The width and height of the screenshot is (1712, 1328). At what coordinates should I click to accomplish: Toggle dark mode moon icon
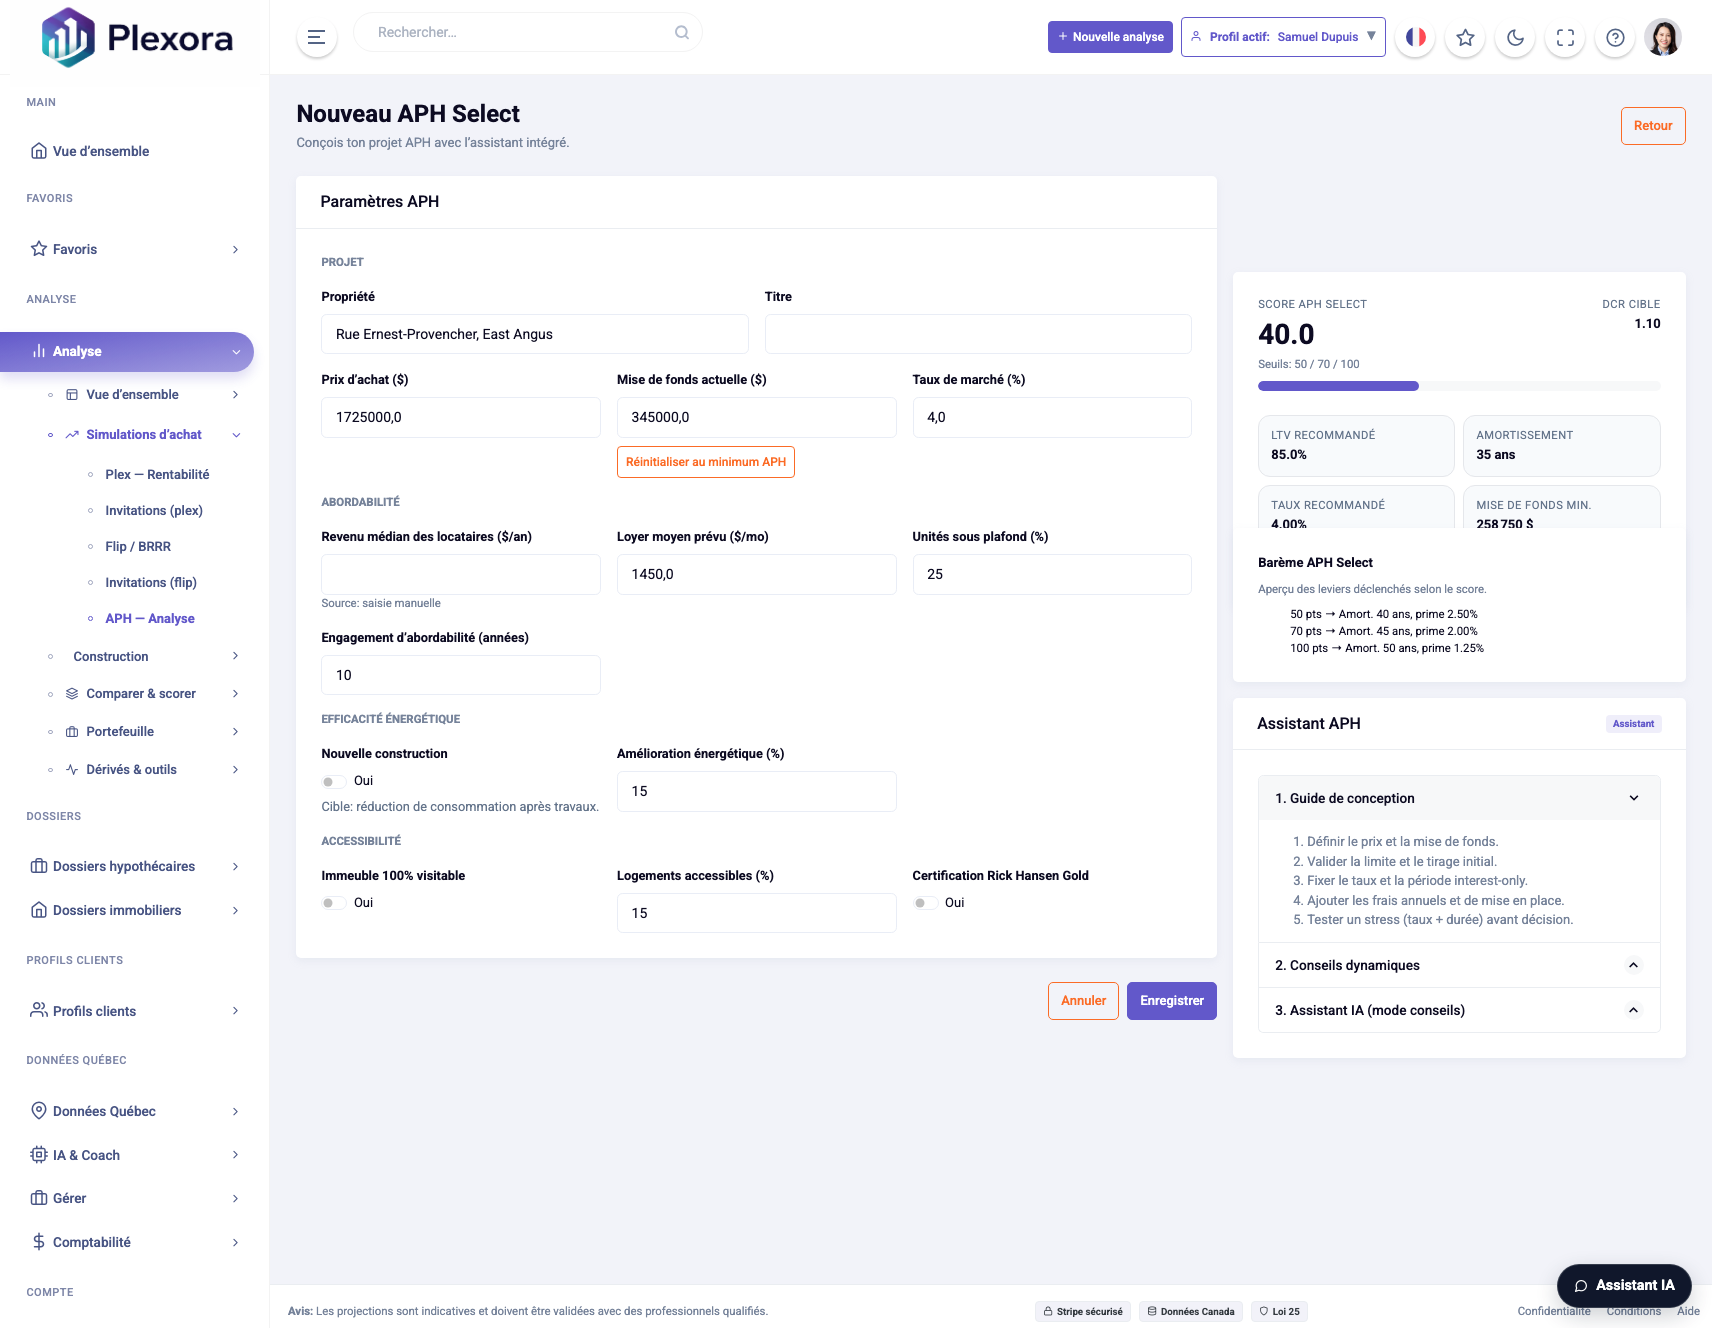[x=1515, y=37]
